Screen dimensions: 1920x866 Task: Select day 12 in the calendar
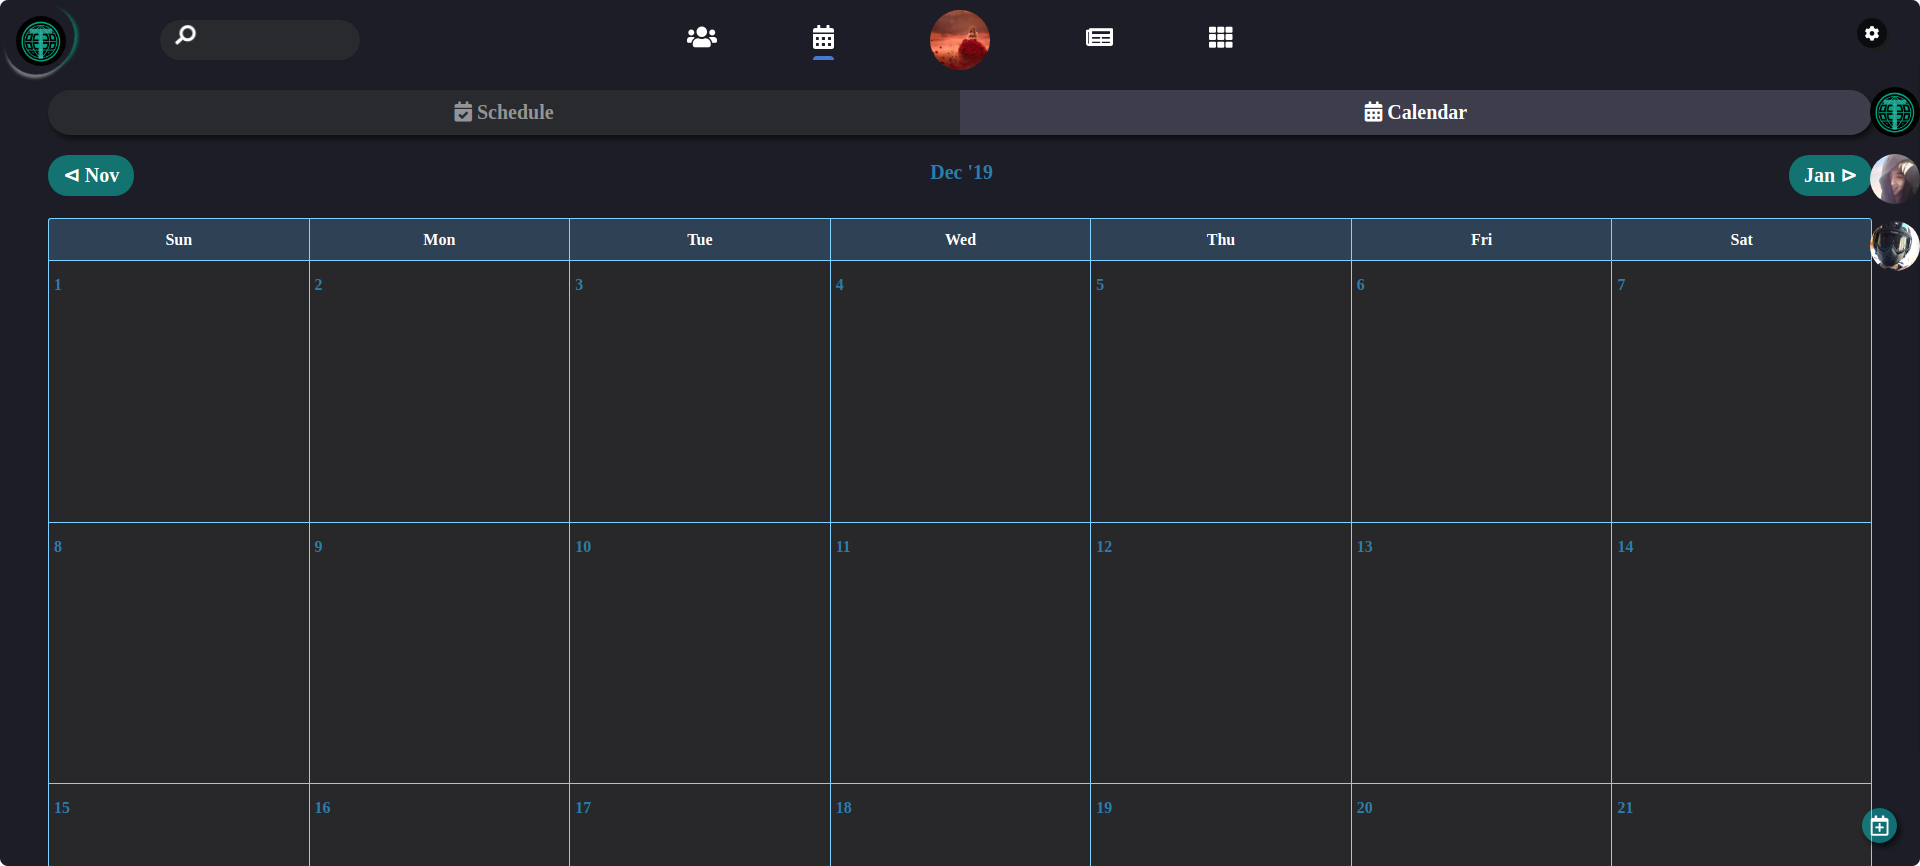(1221, 653)
